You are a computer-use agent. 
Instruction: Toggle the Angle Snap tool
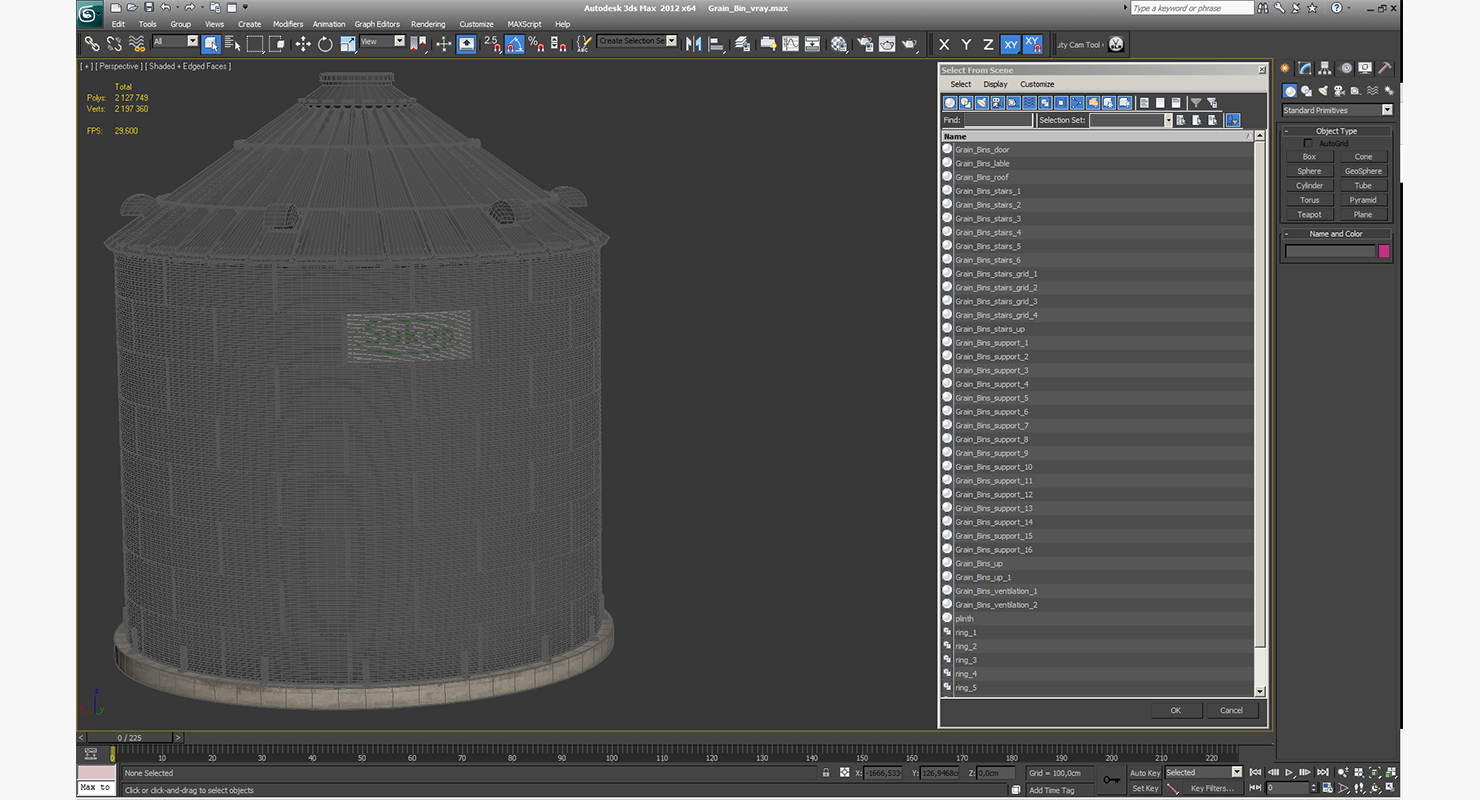click(514, 44)
